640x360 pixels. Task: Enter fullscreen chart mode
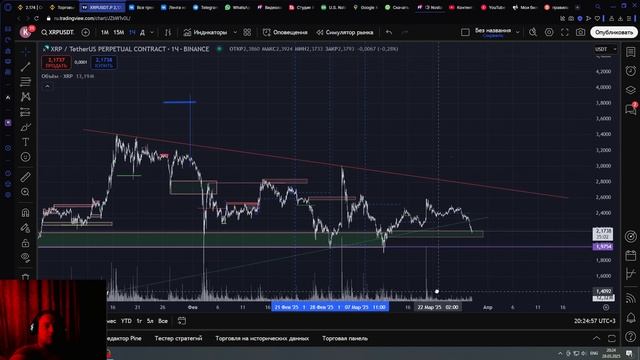point(564,32)
